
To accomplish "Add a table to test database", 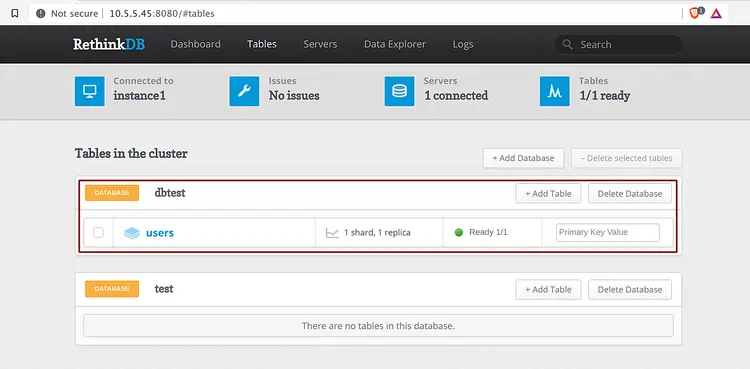I will click(x=548, y=290).
